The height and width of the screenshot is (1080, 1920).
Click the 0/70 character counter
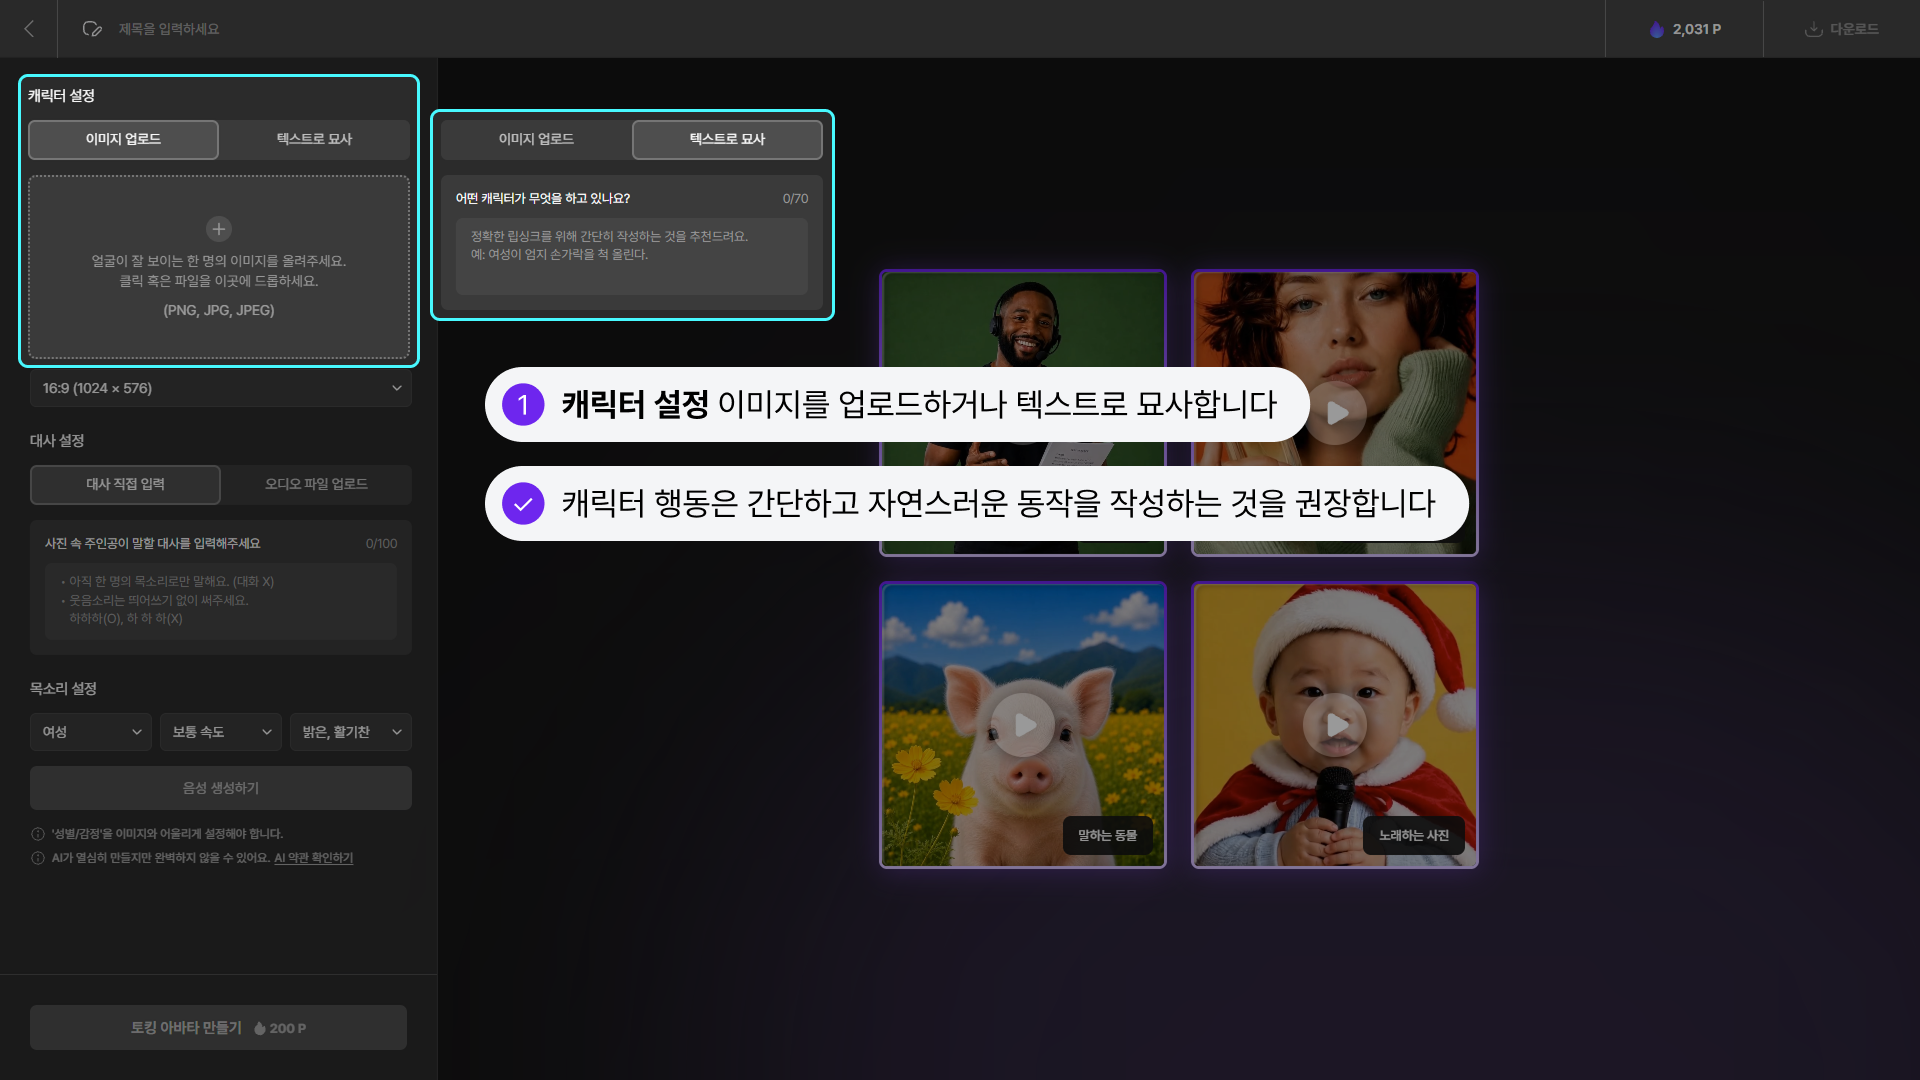point(795,199)
